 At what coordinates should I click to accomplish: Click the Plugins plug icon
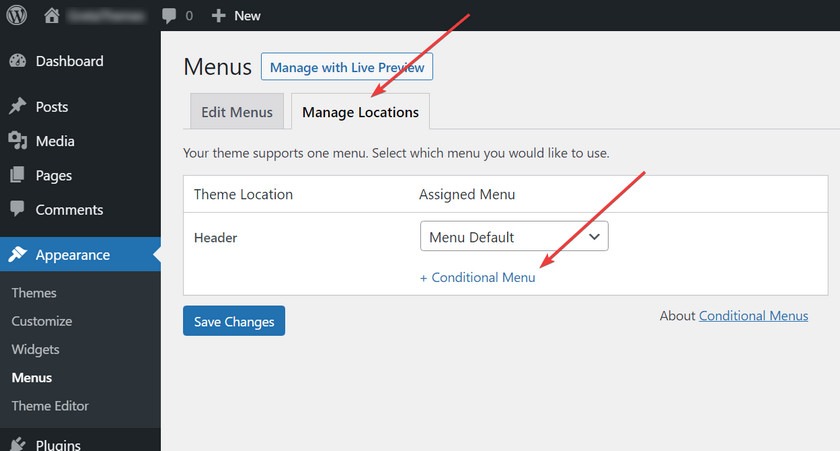pos(18,444)
